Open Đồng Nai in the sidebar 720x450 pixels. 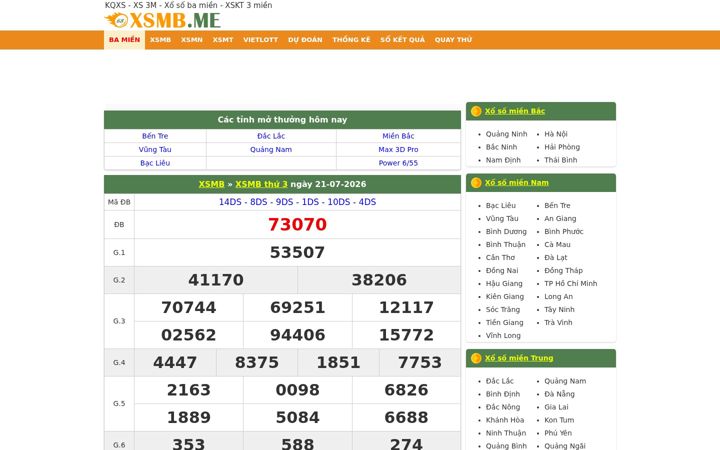pos(502,270)
